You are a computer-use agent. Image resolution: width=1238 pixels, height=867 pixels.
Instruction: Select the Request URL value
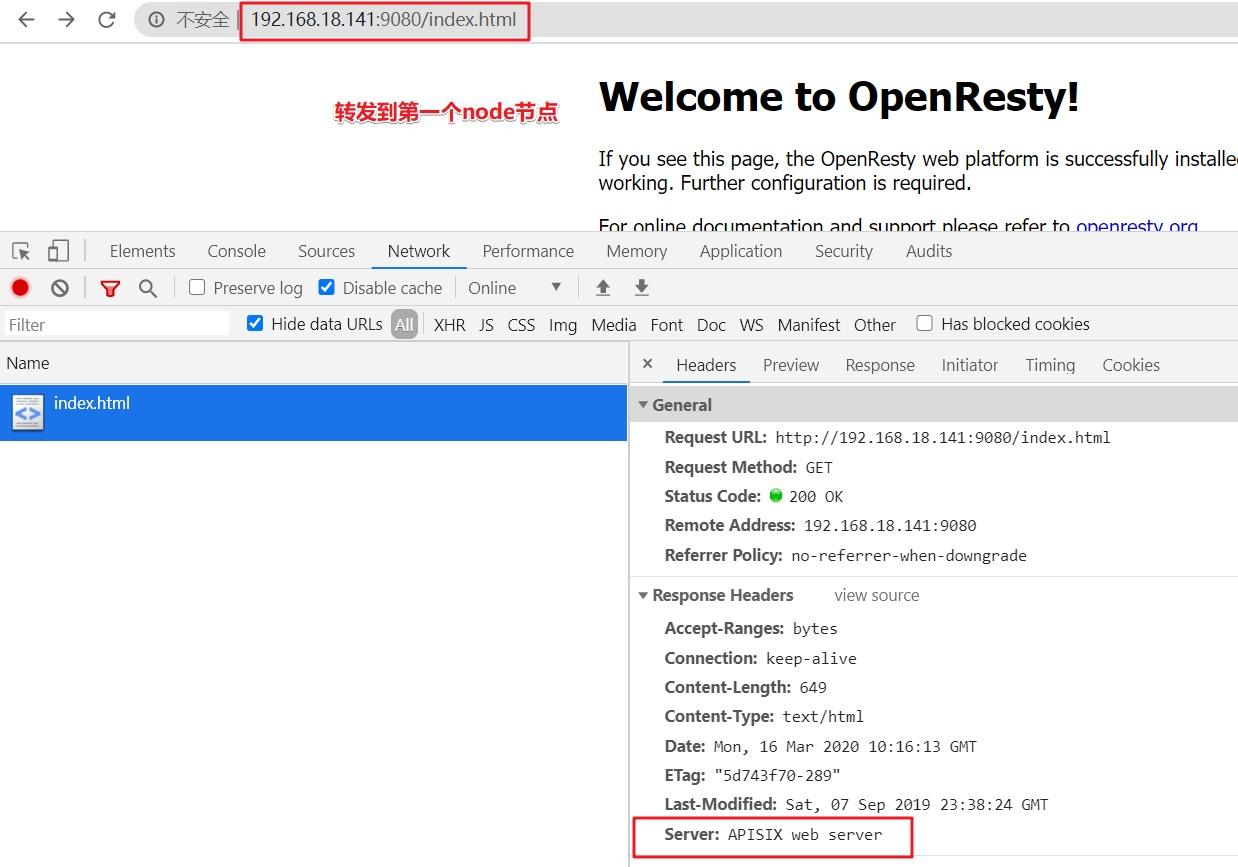[943, 437]
